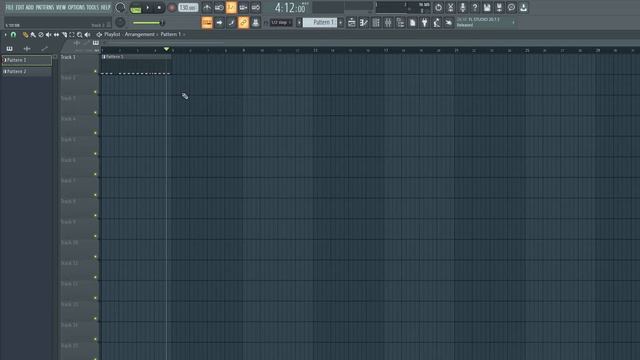Viewport: 640px width, 360px height.
Task: Click the Play button
Action: 148,8
